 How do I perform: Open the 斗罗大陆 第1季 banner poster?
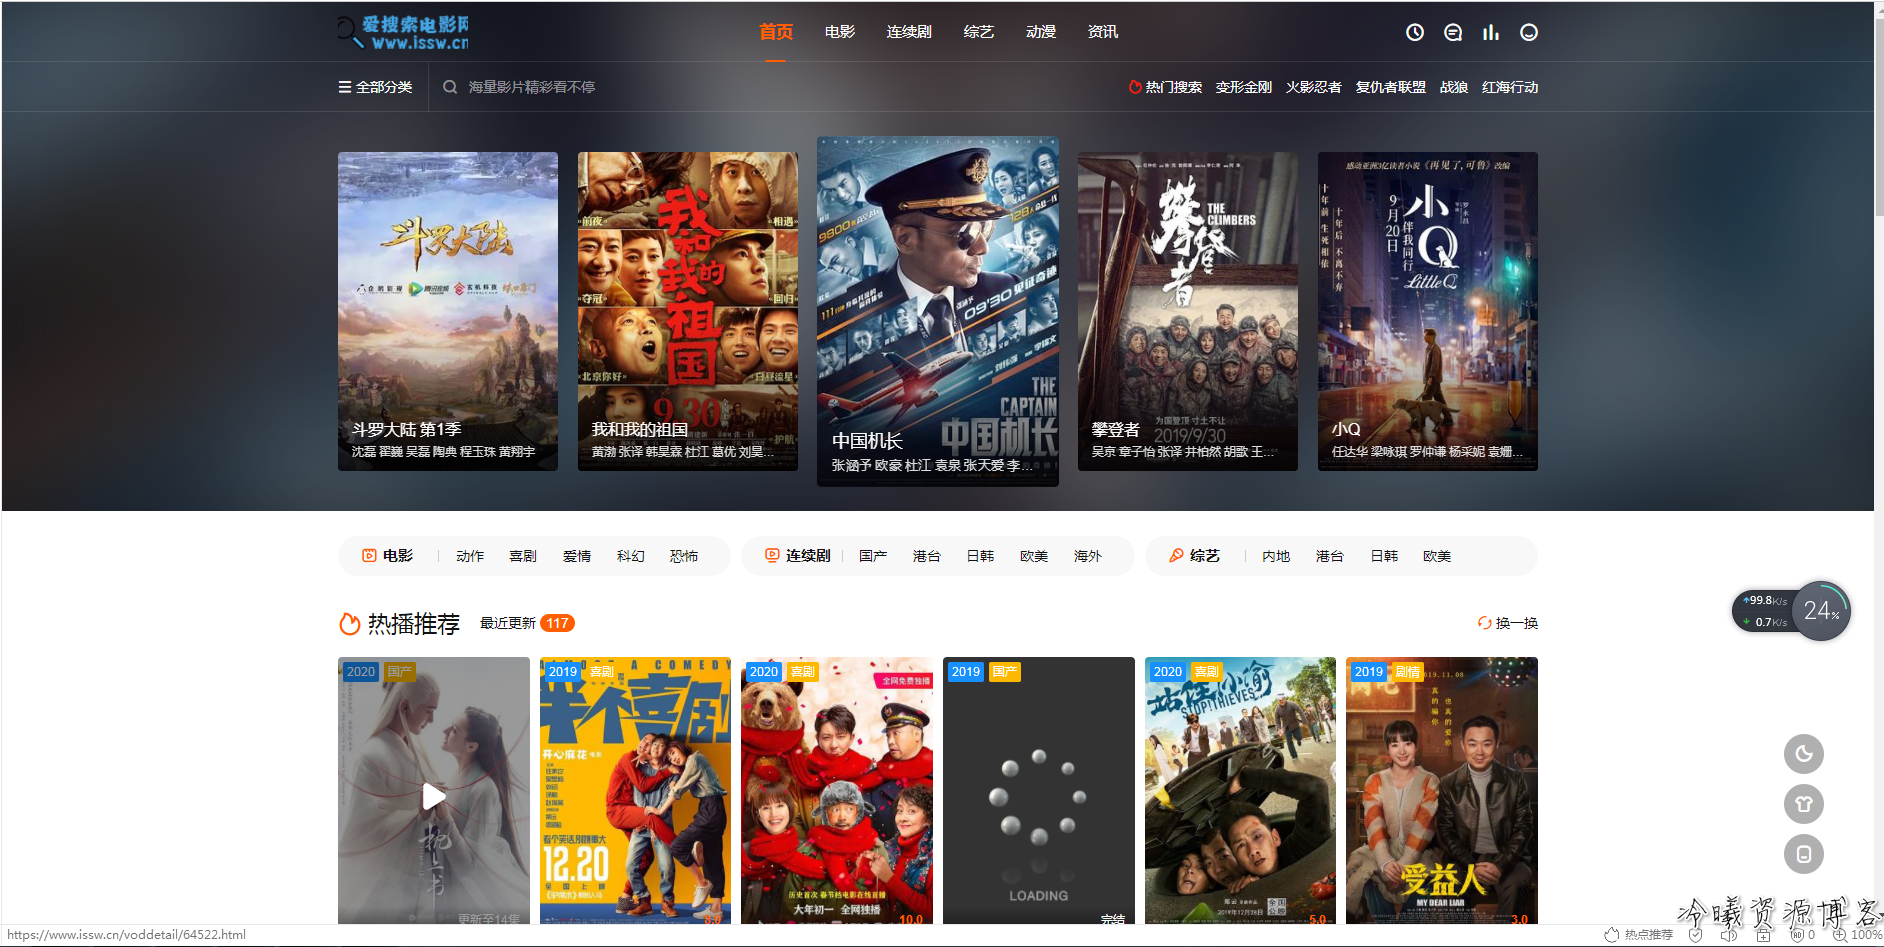click(448, 311)
